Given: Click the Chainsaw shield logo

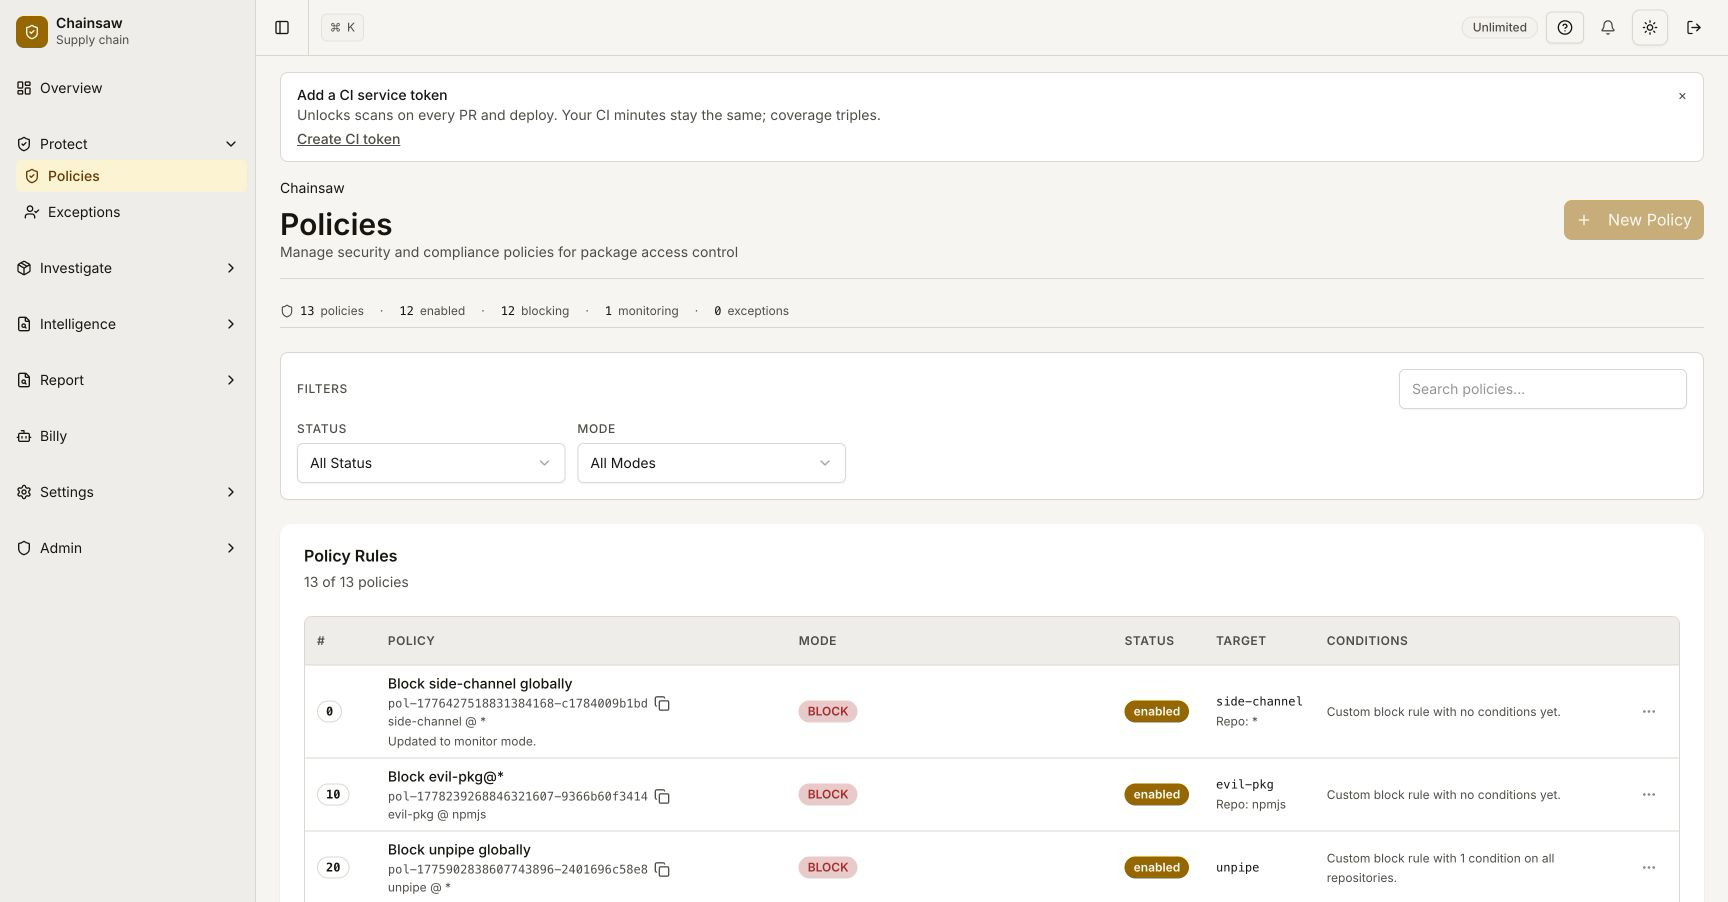Looking at the screenshot, I should click(32, 31).
